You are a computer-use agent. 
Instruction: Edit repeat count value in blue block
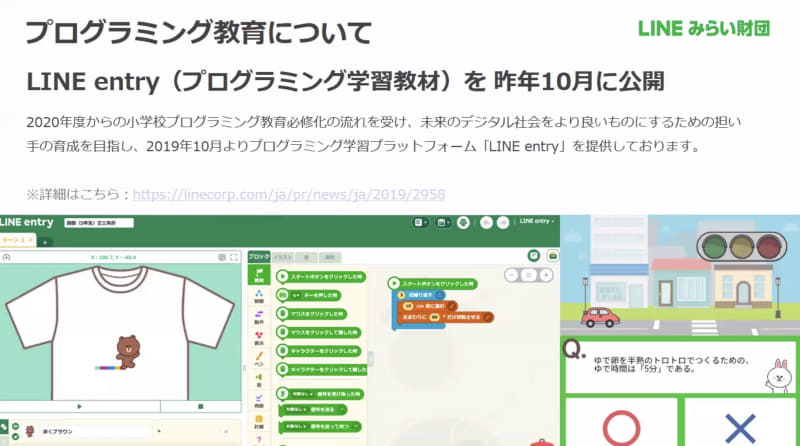point(401,295)
